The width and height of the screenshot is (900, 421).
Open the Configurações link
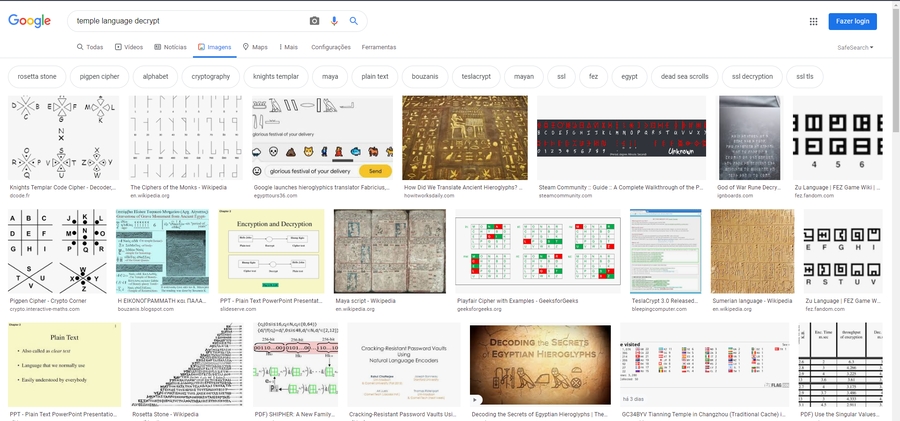tap(331, 47)
